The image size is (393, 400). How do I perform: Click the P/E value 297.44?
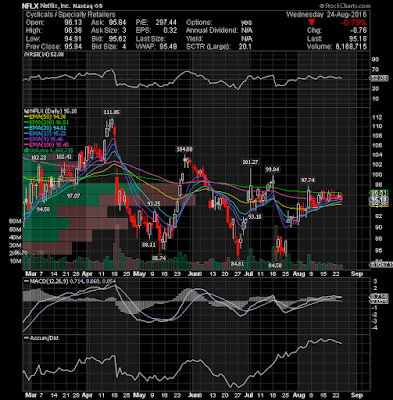click(x=166, y=23)
